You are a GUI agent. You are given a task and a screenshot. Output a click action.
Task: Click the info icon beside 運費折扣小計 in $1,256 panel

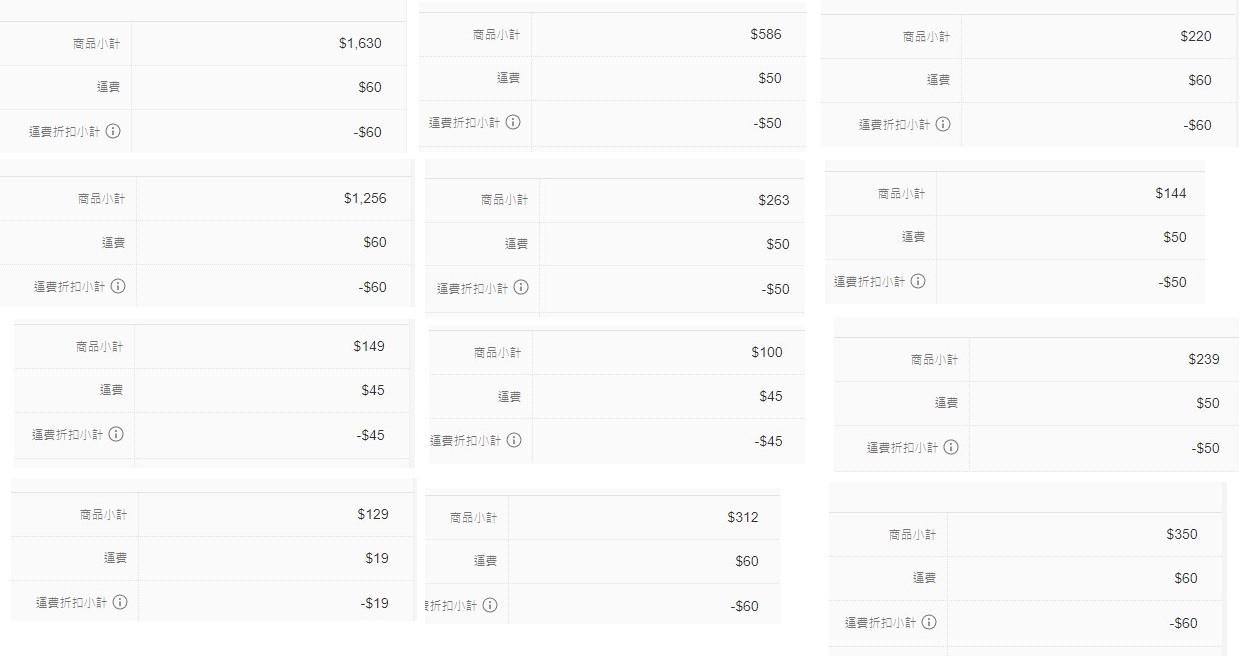click(x=118, y=286)
